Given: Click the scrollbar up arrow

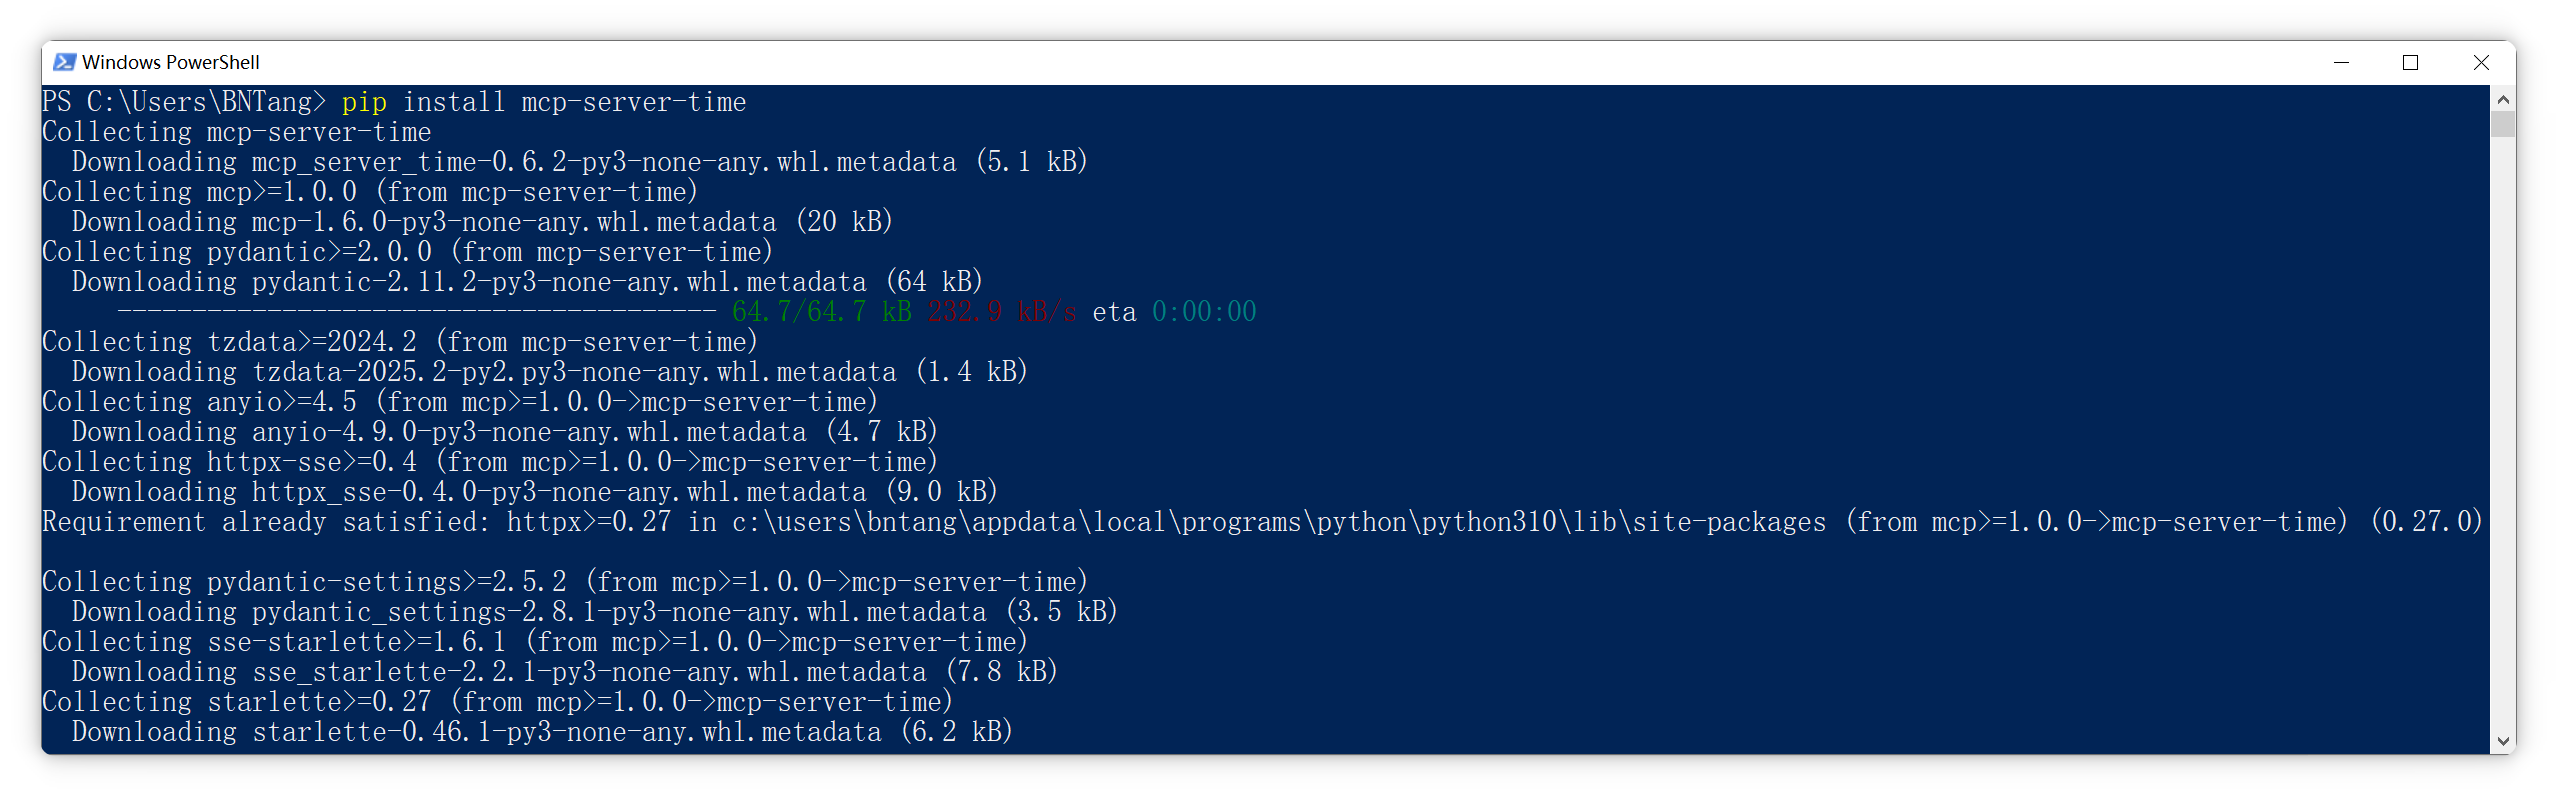Looking at the screenshot, I should coord(2503,99).
